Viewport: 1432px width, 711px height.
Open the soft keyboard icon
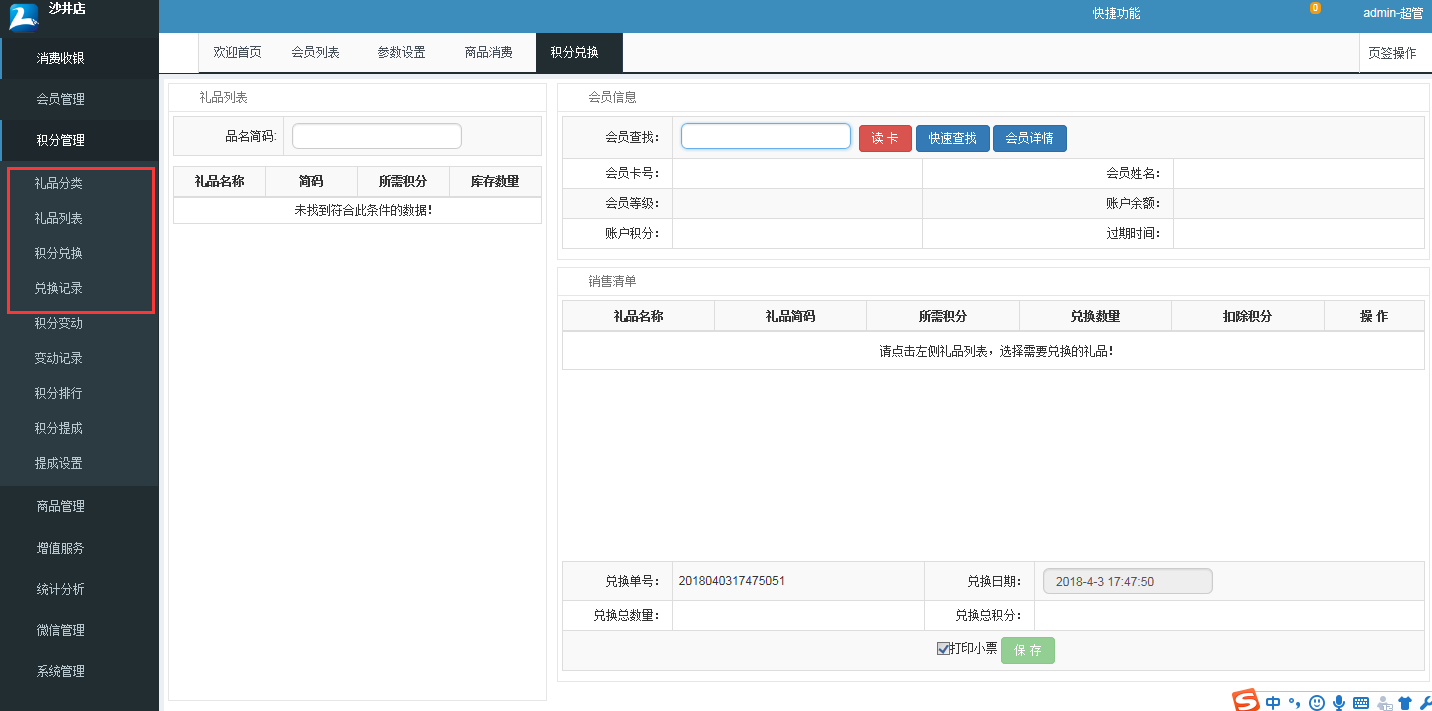pyautogui.click(x=1361, y=703)
